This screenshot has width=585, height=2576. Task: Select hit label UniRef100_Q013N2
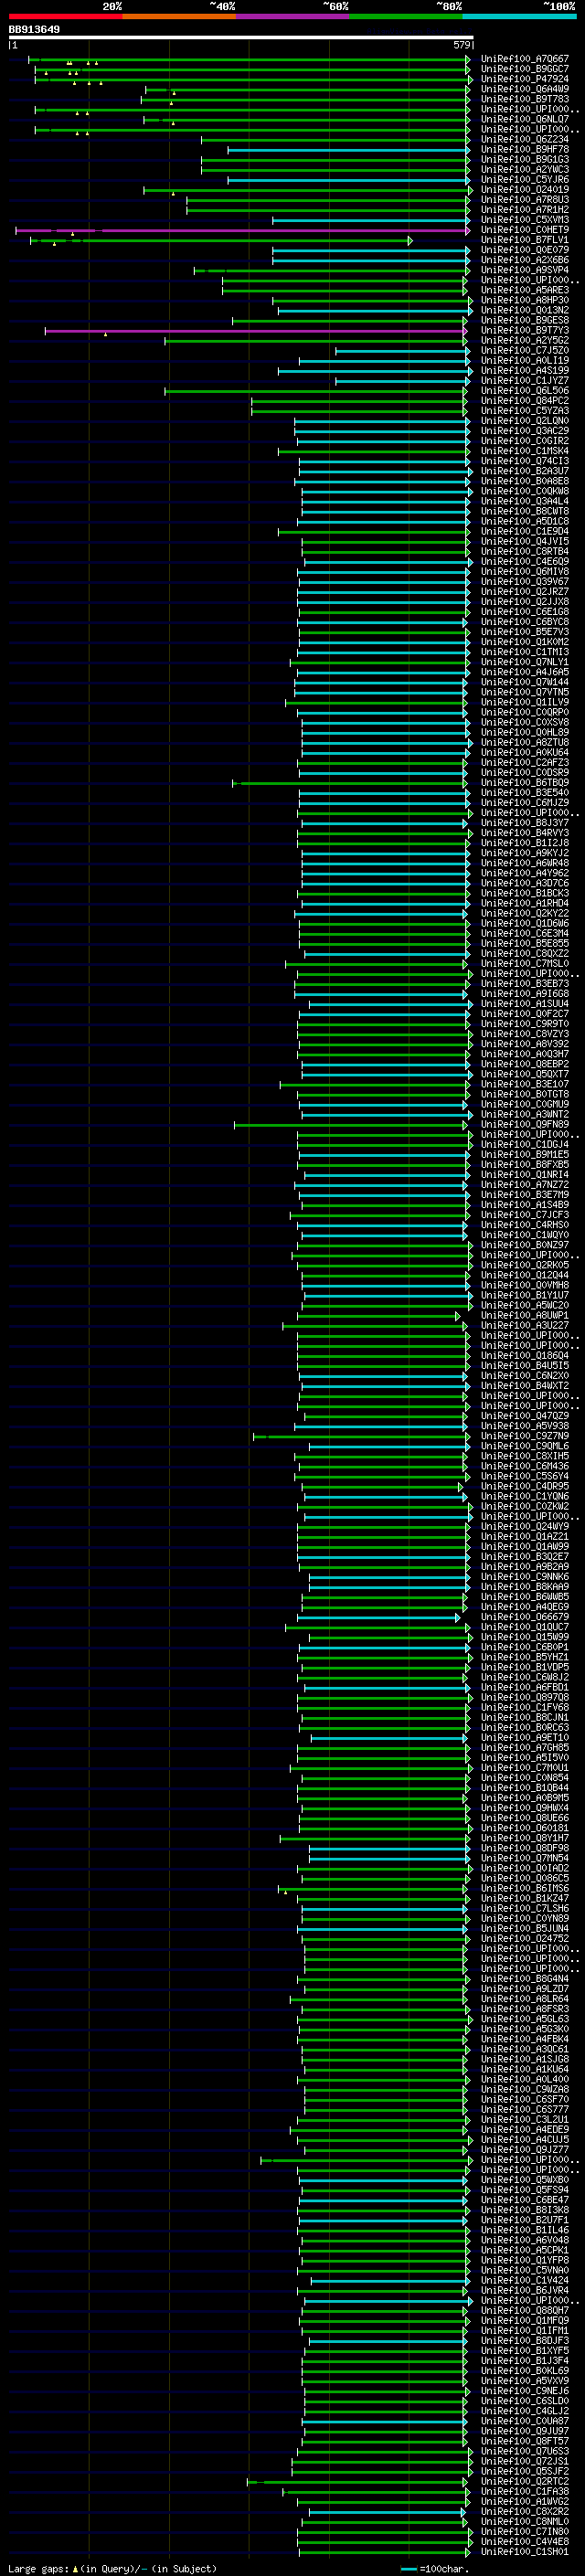525,310
